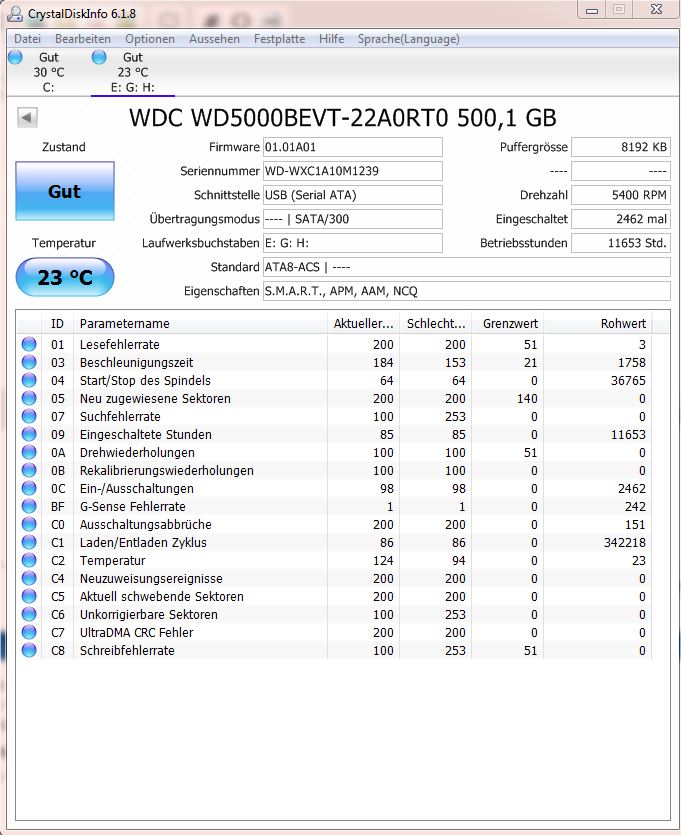
Task: Click the Übertragungsmodus field SATA/300
Action: pyautogui.click(x=352, y=219)
